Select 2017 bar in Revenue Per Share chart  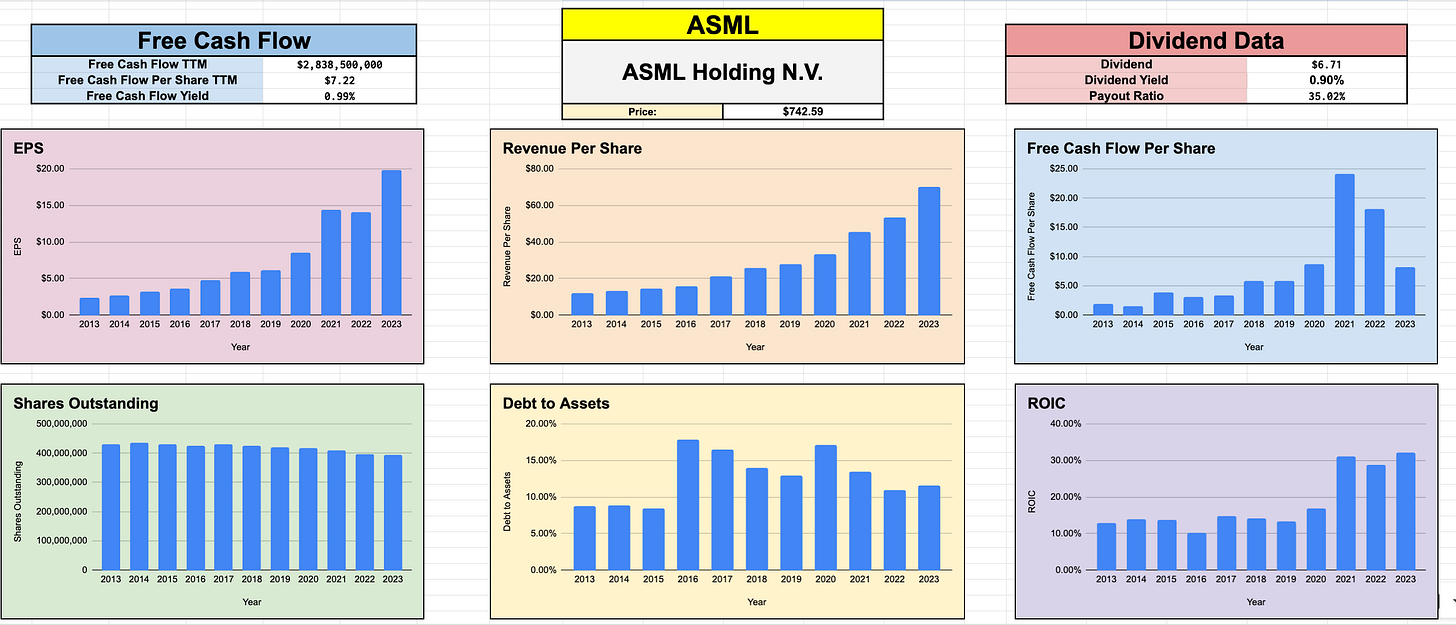tap(721, 296)
